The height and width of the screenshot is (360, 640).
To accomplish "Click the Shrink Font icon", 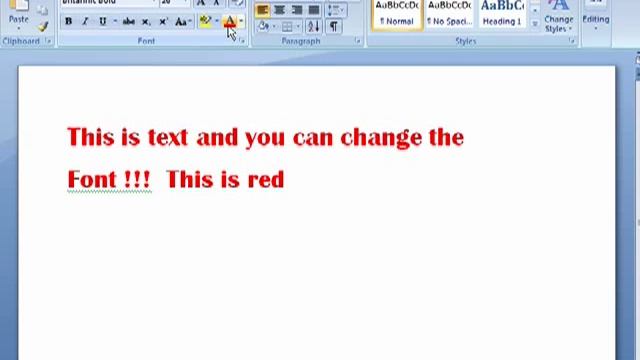I will pyautogui.click(x=216, y=3).
